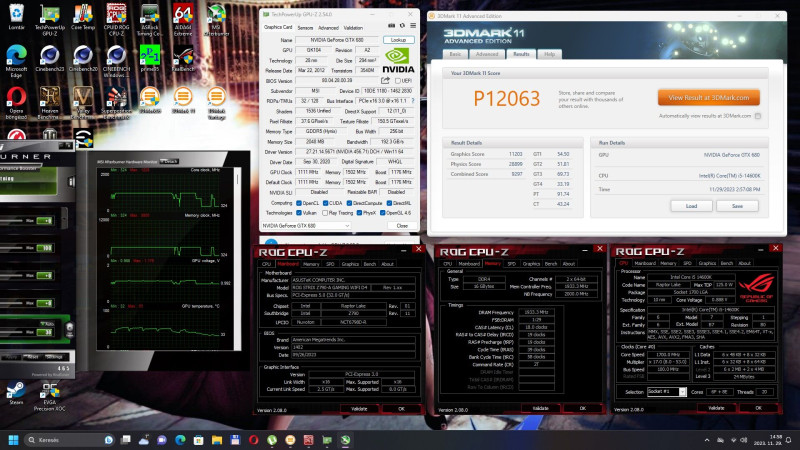Open TechPowerUp GPU-Z desktop shortcut
Viewport: 800px width, 450px height.
[49, 20]
